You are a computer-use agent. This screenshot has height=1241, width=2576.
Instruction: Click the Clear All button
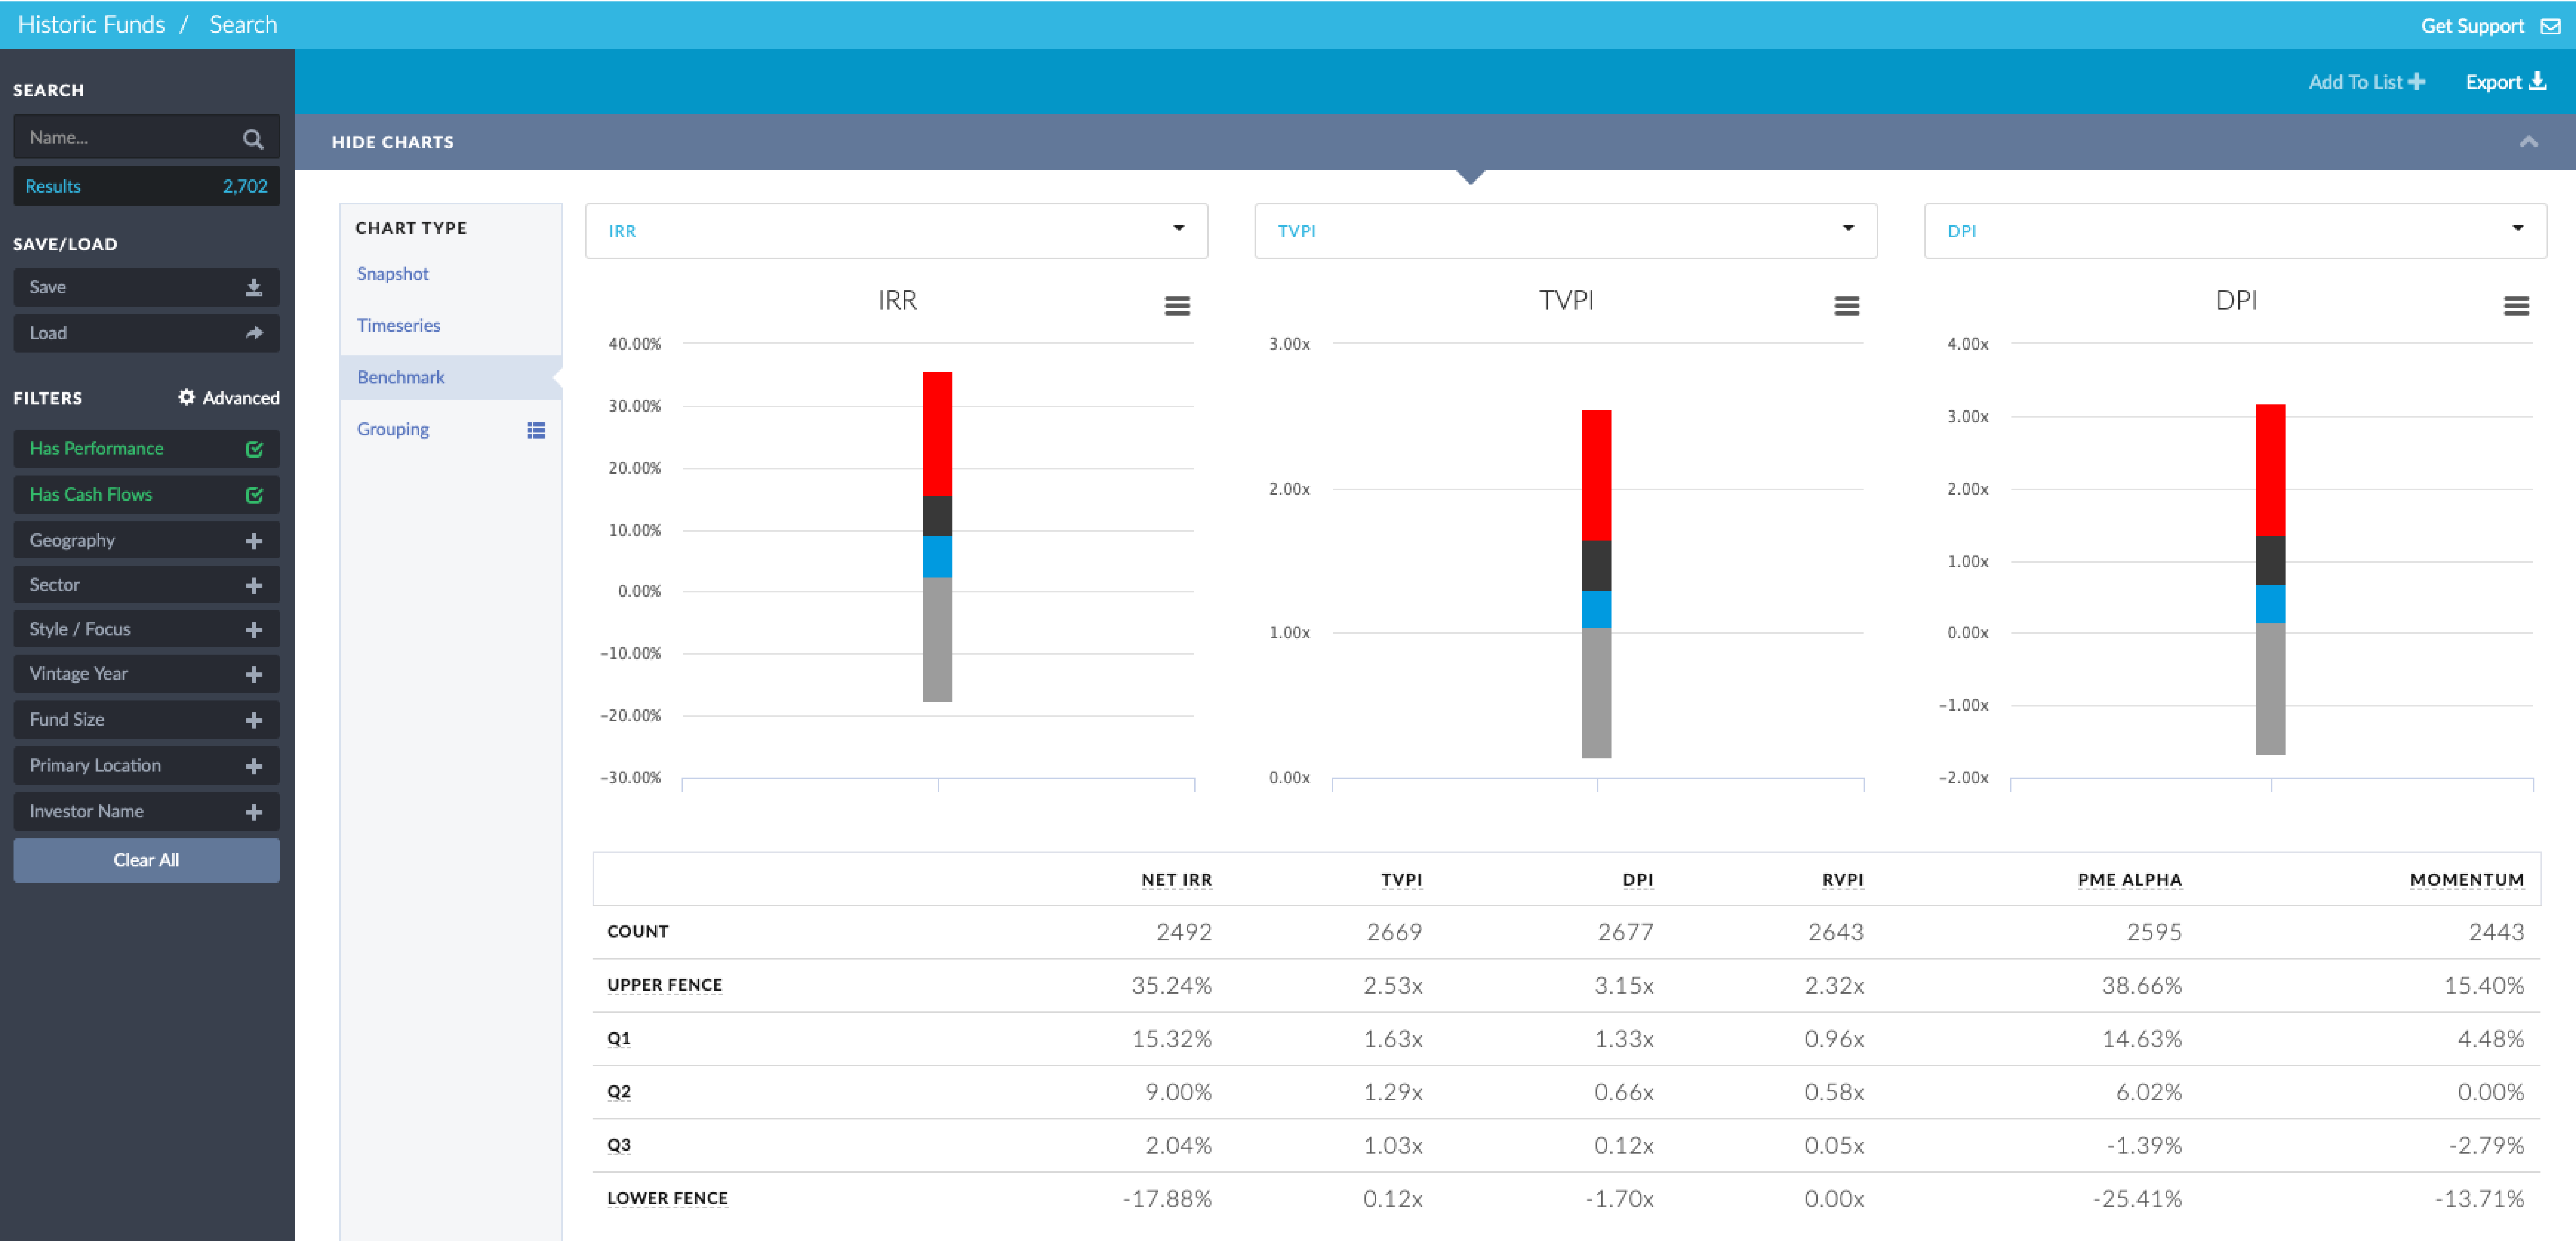coord(146,860)
